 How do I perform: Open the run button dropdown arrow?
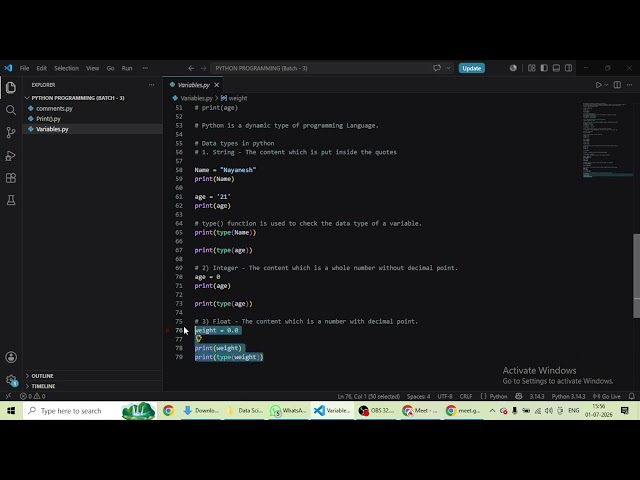coord(606,85)
